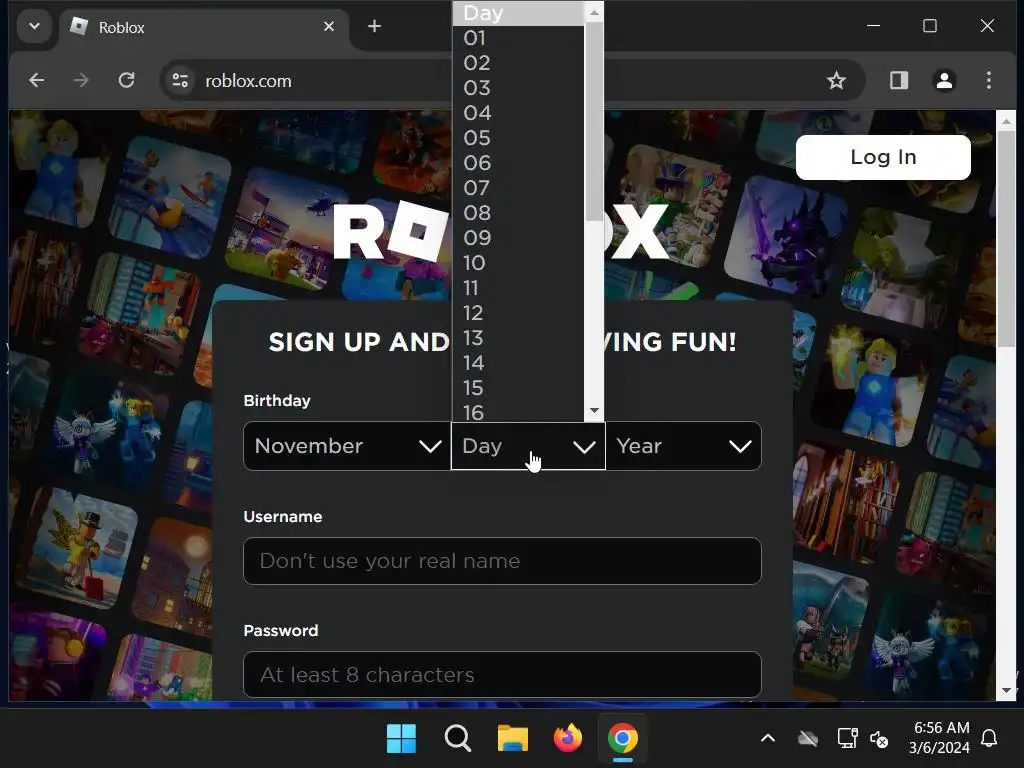This screenshot has width=1024, height=768.
Task: Pick day 15 in the dropdown
Action: [518, 388]
